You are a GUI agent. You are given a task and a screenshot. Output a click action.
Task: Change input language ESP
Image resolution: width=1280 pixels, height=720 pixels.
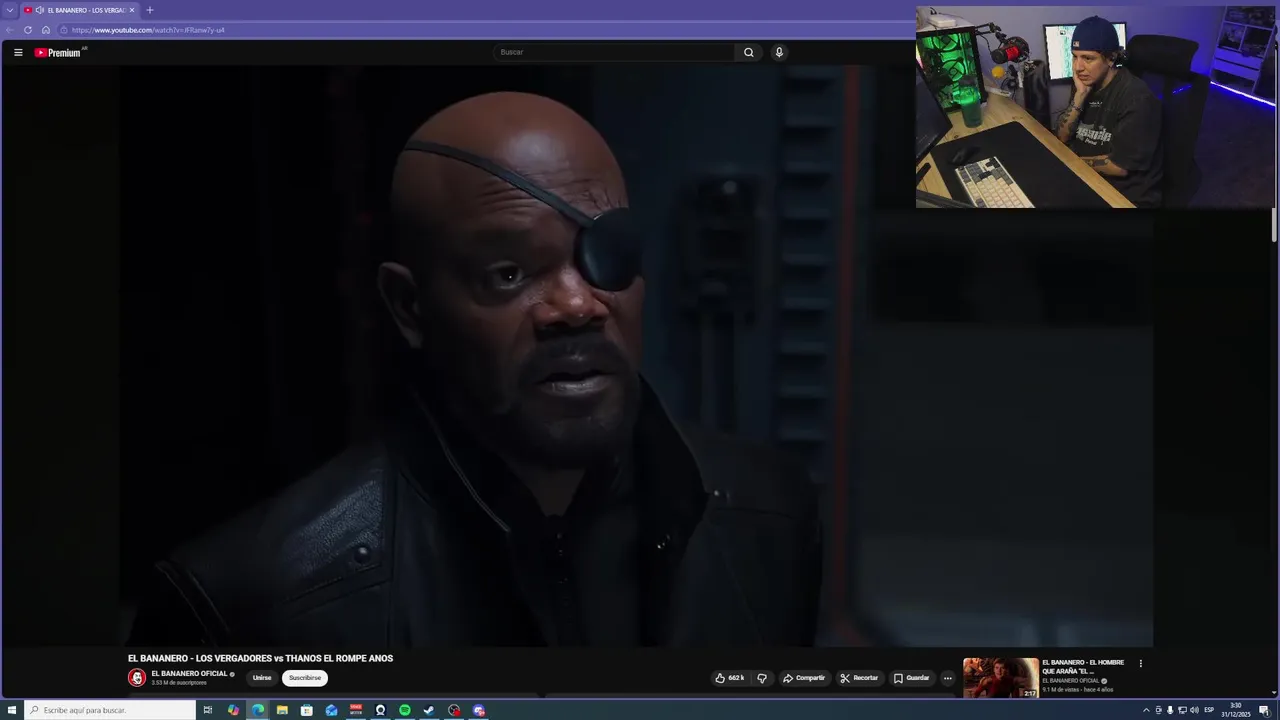[x=1209, y=710]
